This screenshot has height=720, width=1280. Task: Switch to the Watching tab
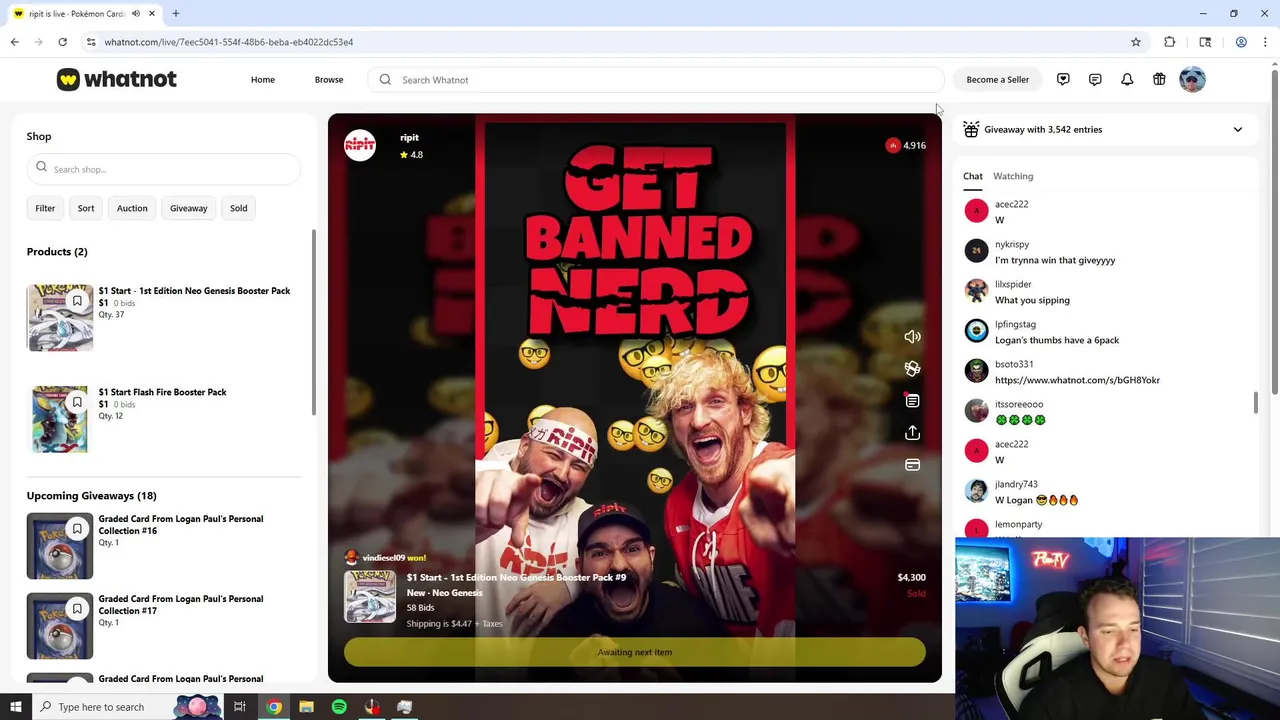pyautogui.click(x=1013, y=176)
